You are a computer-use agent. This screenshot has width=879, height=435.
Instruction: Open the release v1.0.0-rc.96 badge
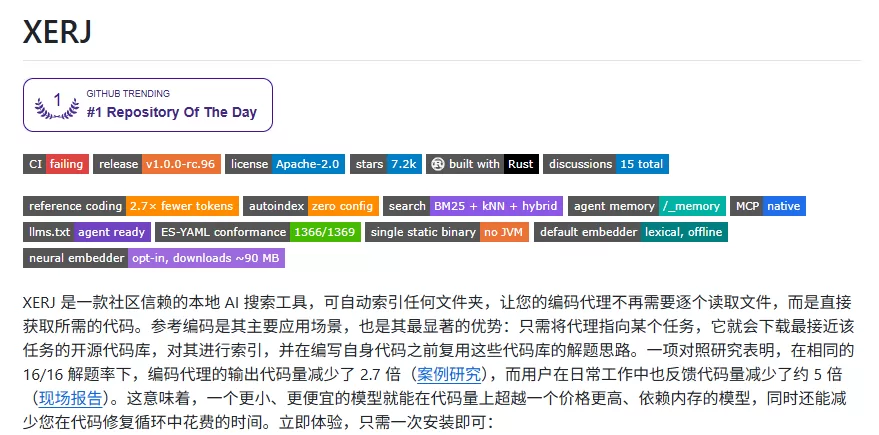pyautogui.click(x=157, y=164)
